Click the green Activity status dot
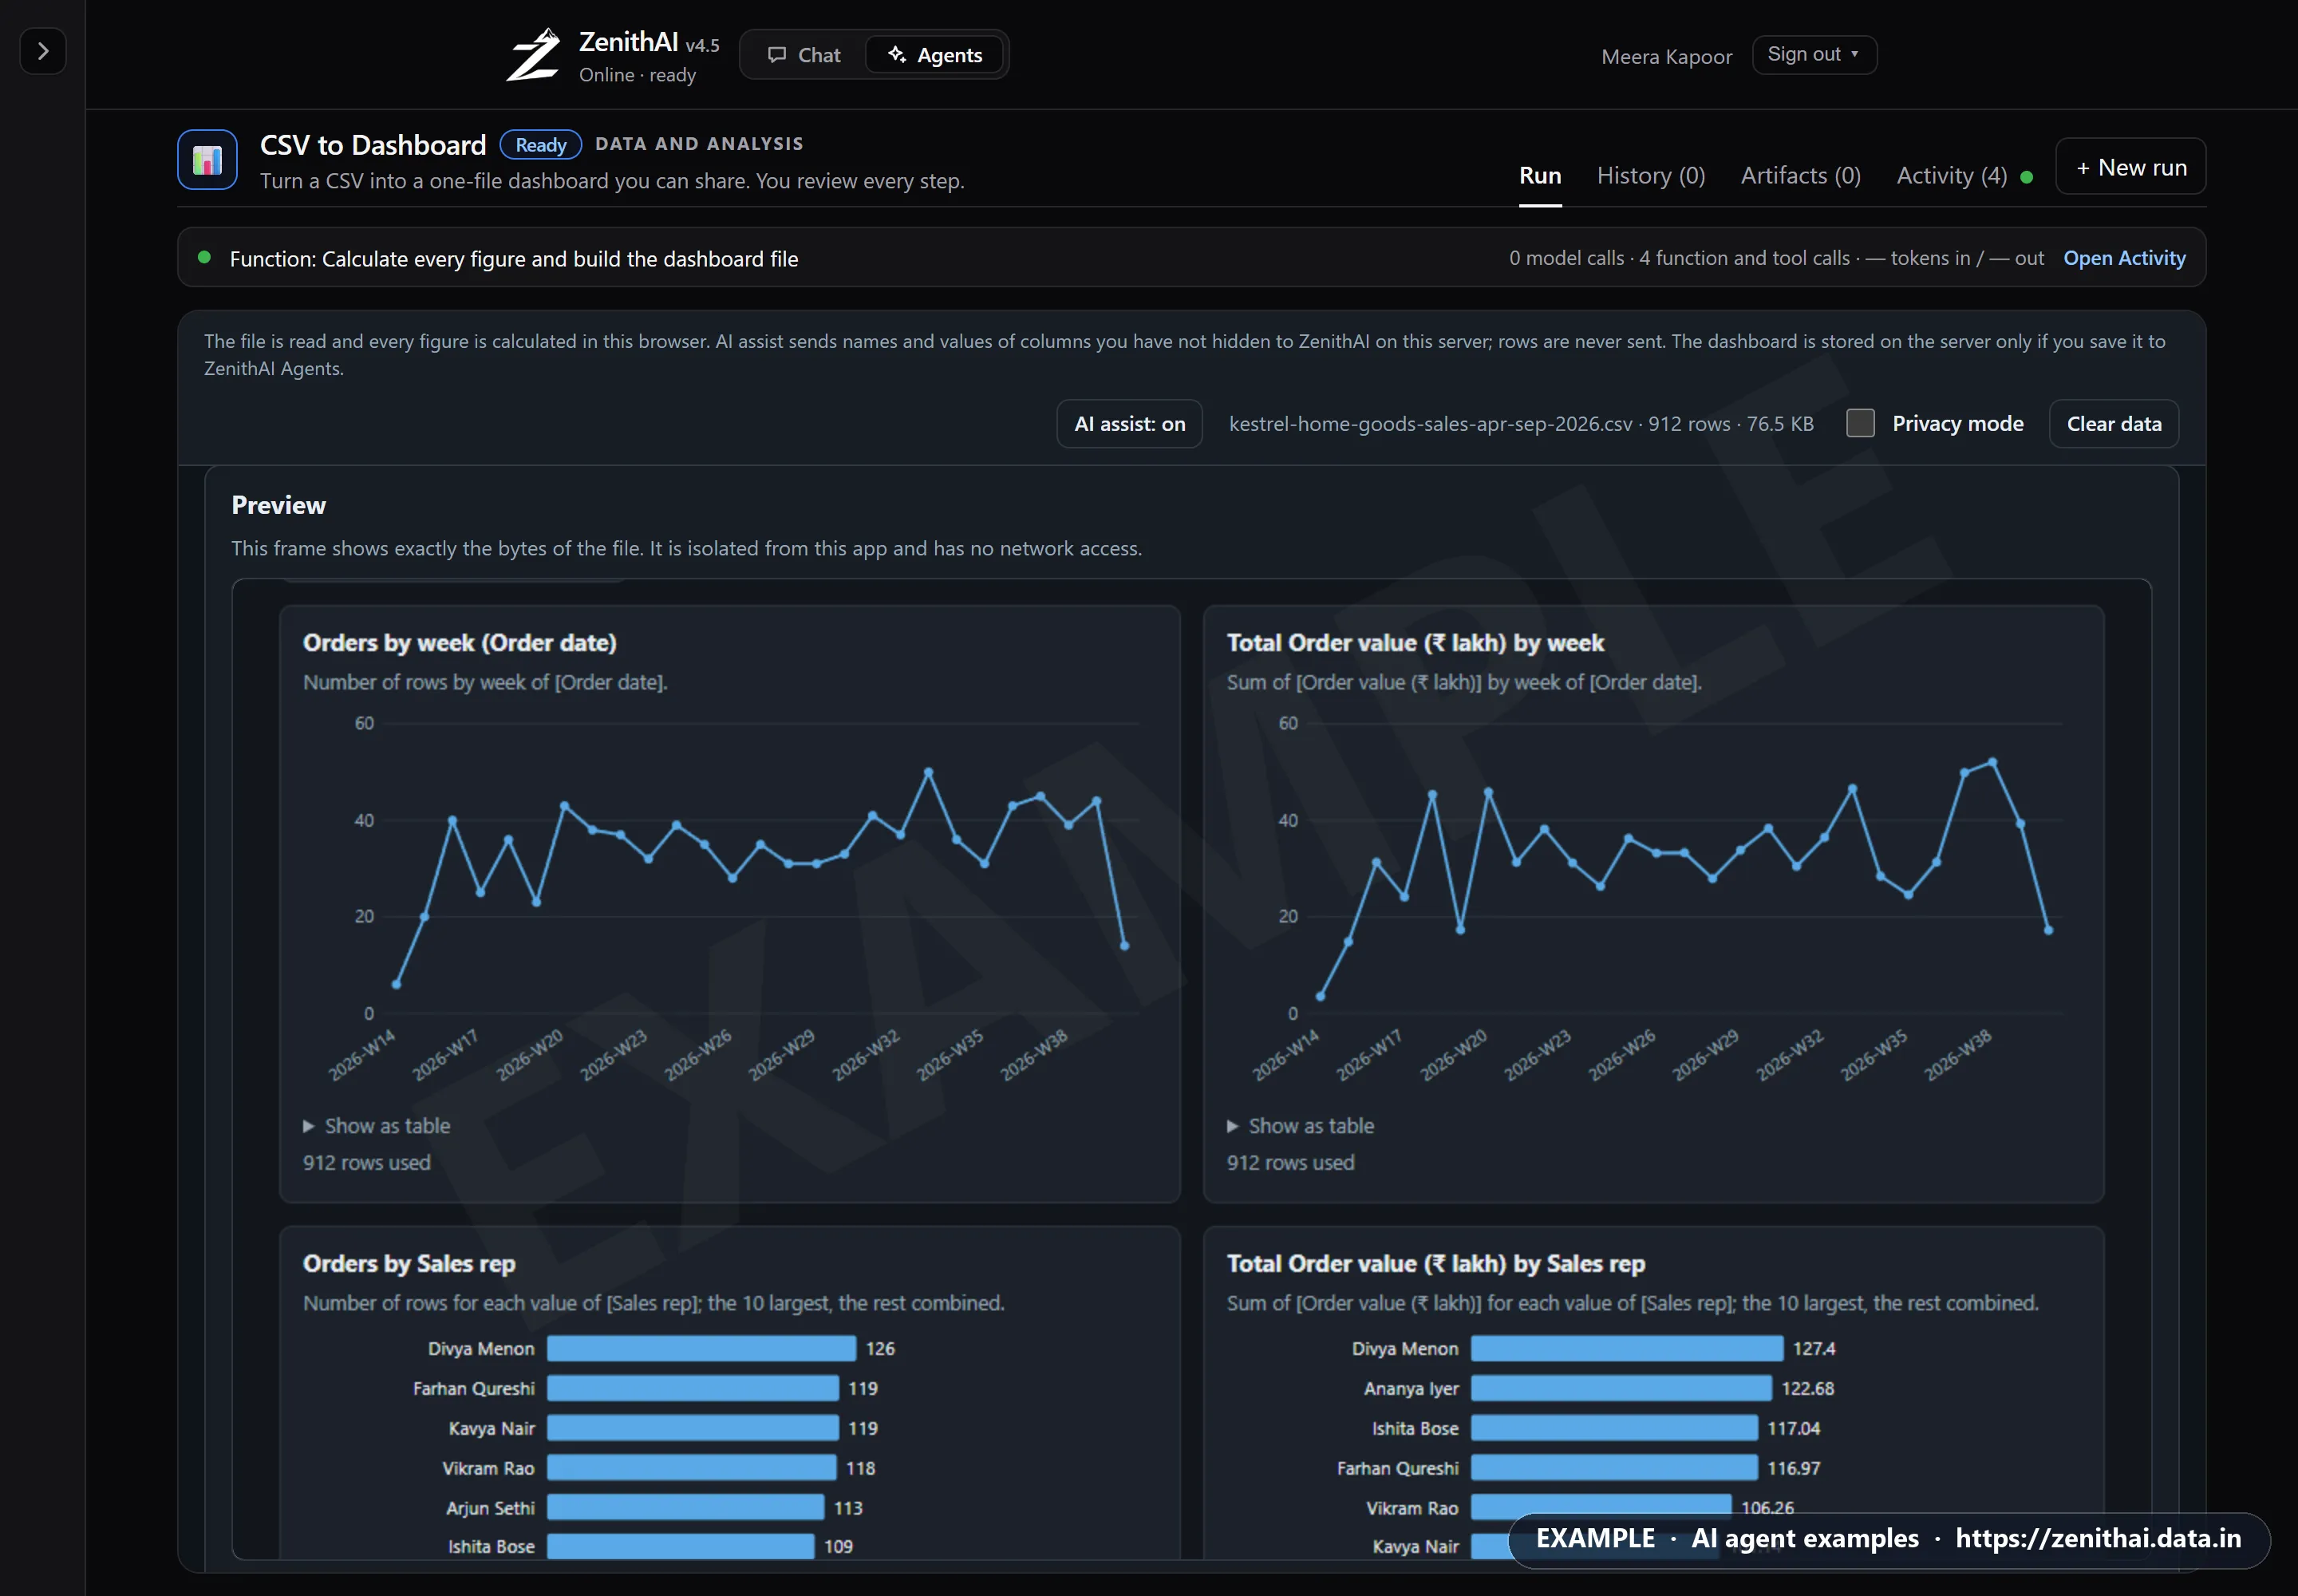2298x1596 pixels. pos(2026,177)
